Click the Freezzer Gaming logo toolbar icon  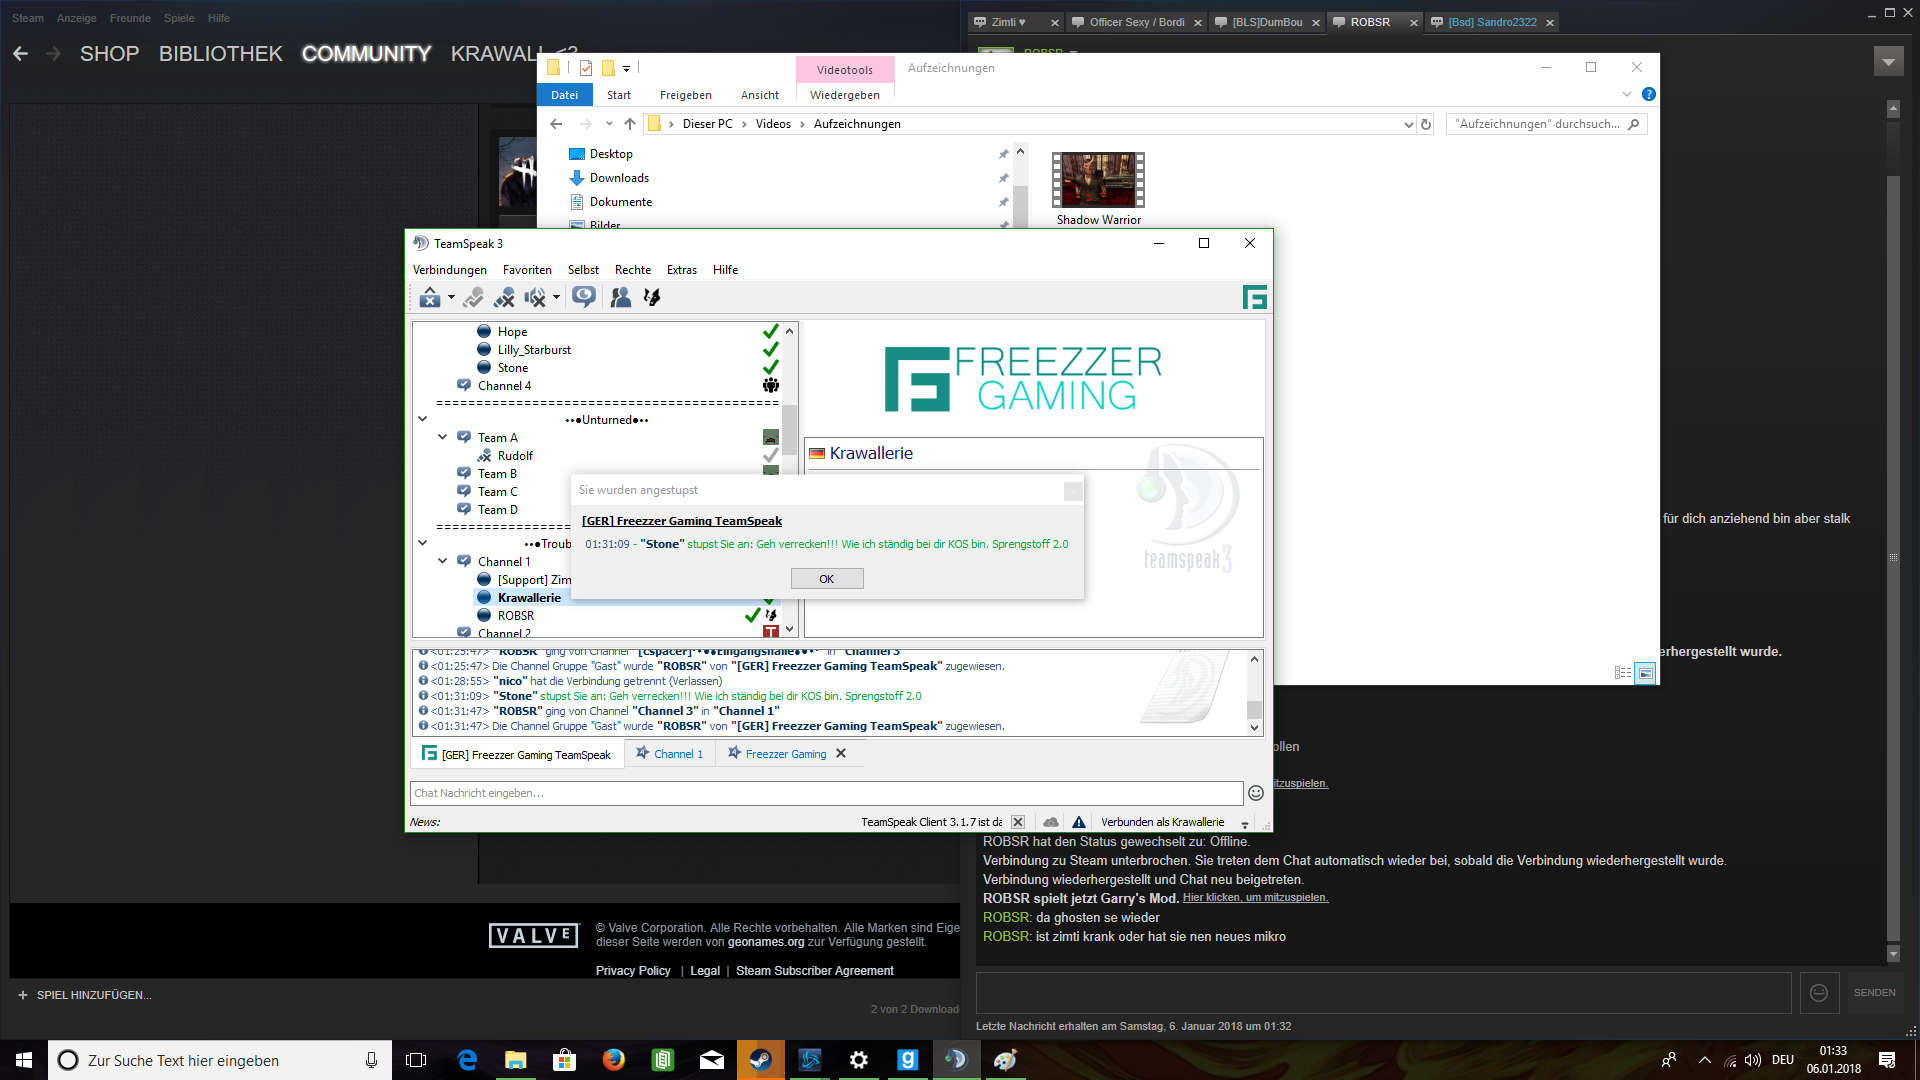tap(1254, 297)
